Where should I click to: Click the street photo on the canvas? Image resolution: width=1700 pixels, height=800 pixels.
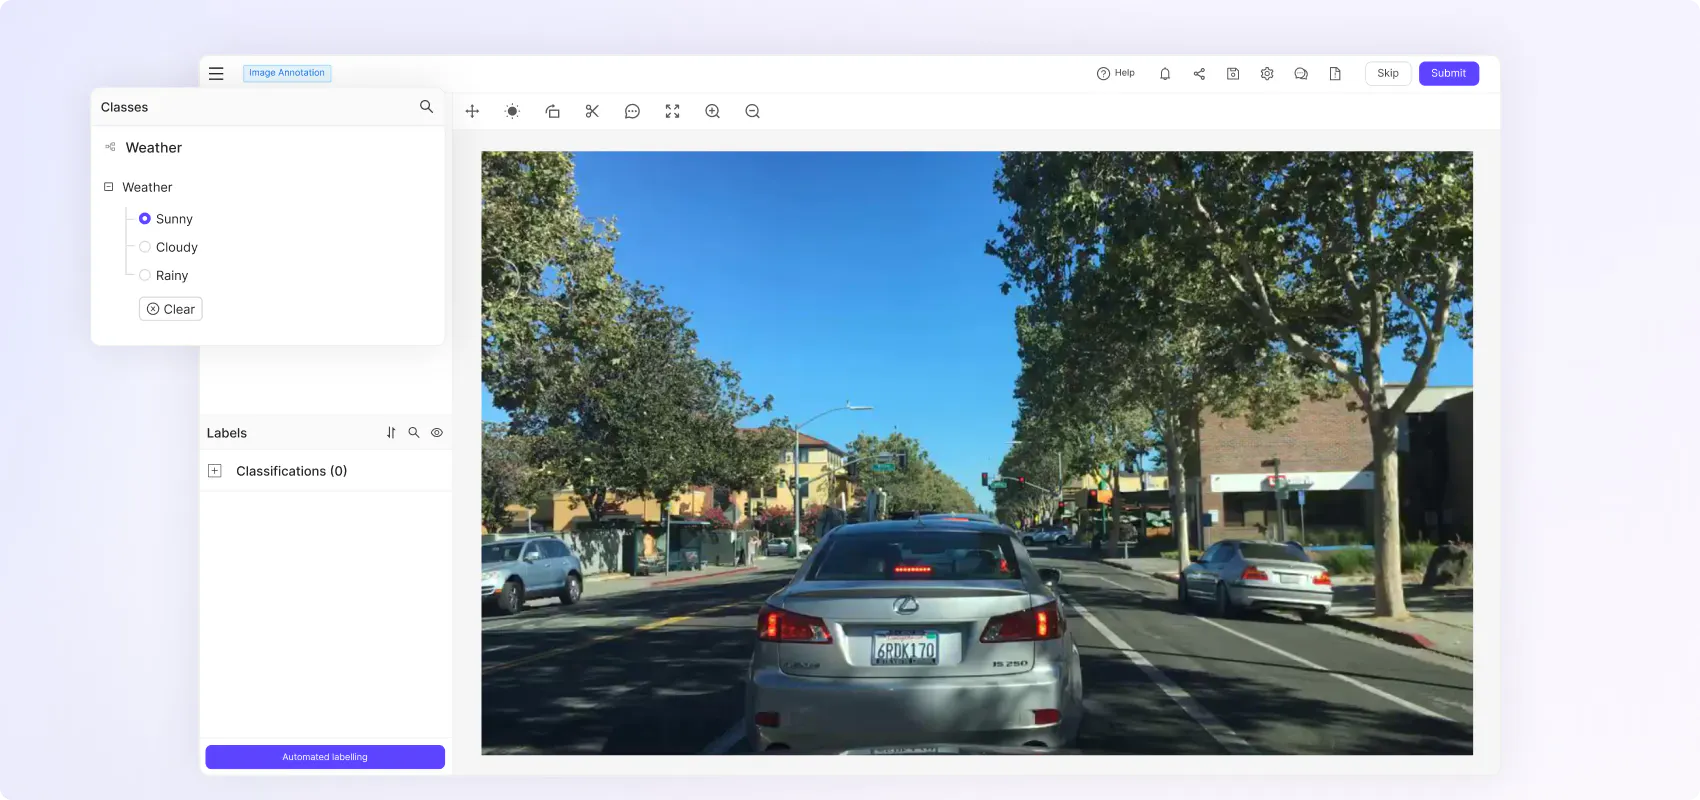977,453
